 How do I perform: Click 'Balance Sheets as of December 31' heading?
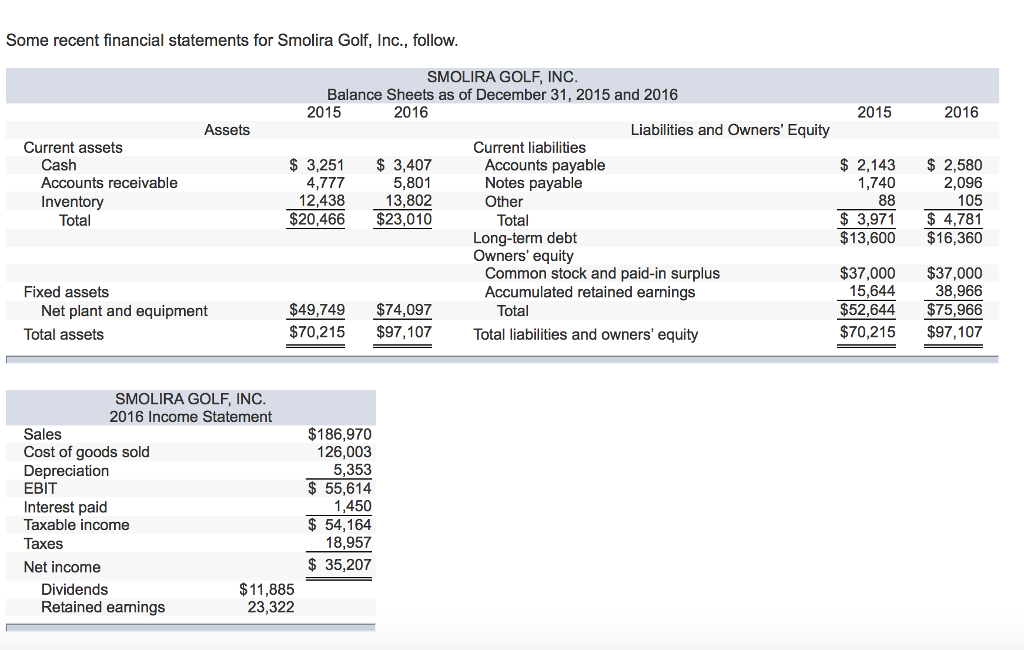tap(502, 95)
